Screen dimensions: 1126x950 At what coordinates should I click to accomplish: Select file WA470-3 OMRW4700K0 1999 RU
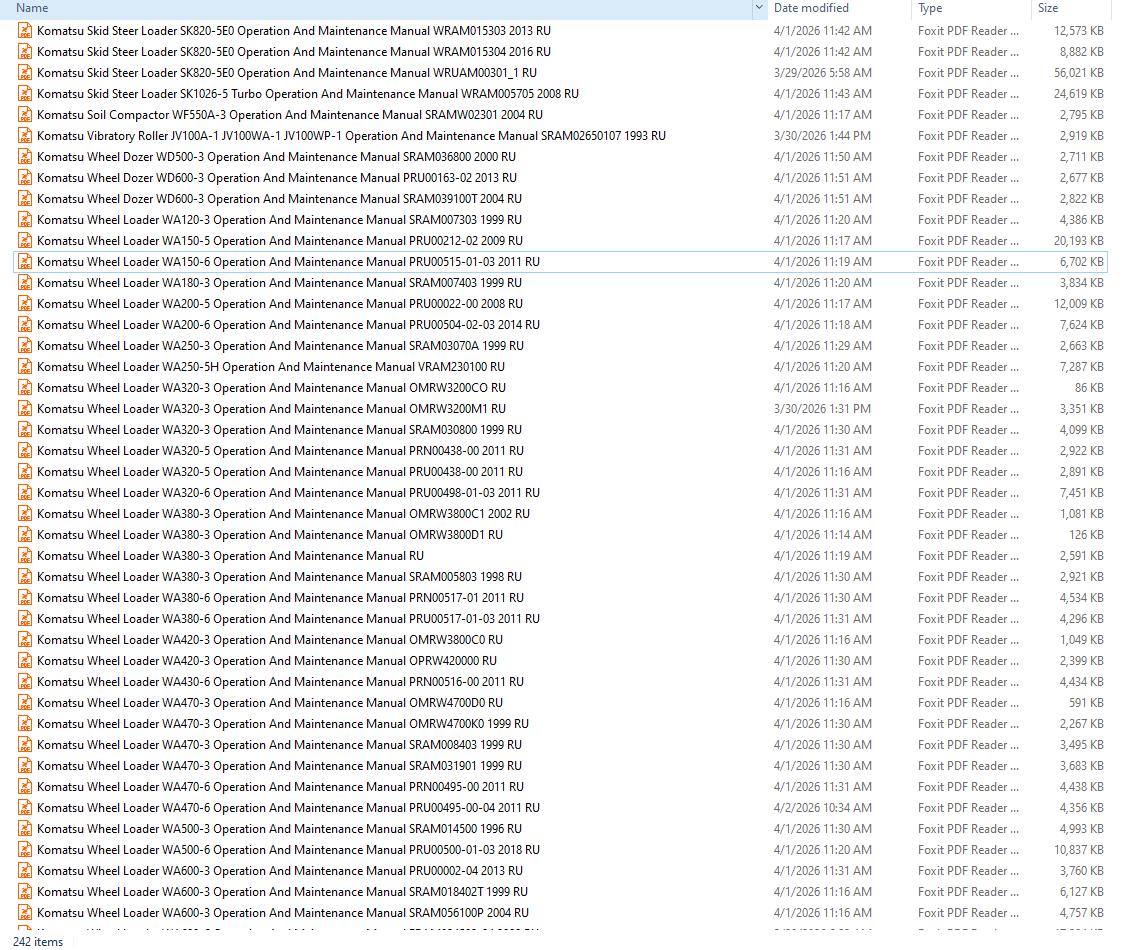283,724
